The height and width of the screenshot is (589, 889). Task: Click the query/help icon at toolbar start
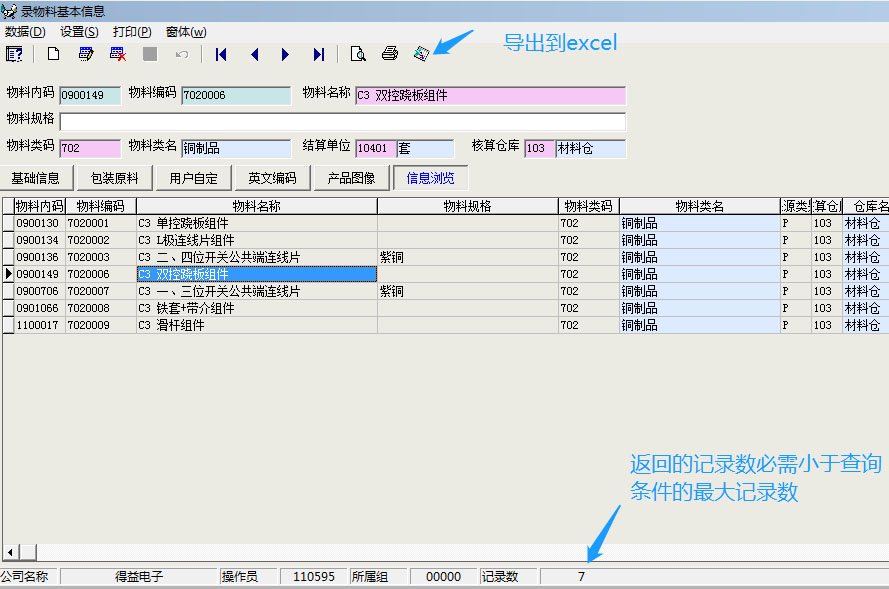(x=14, y=54)
